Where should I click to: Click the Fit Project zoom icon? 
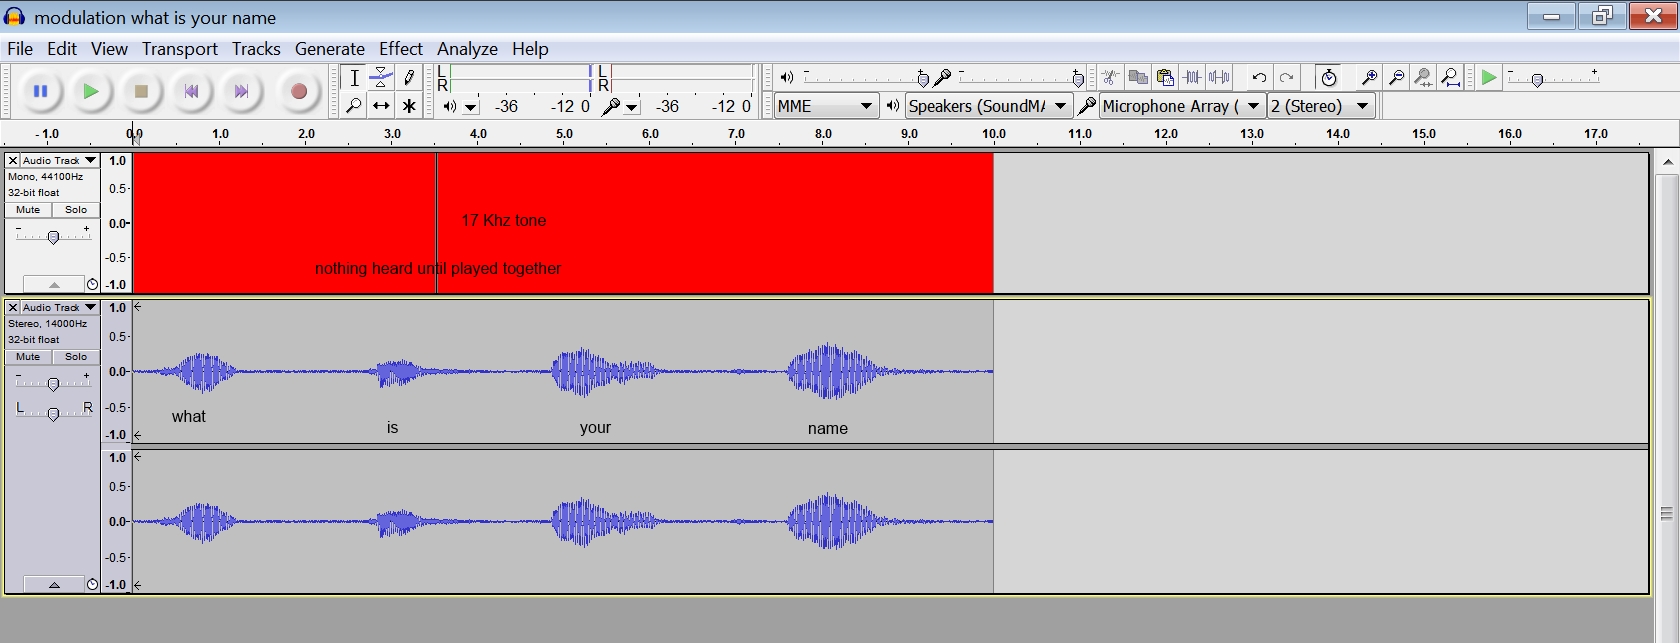pyautogui.click(x=1451, y=78)
